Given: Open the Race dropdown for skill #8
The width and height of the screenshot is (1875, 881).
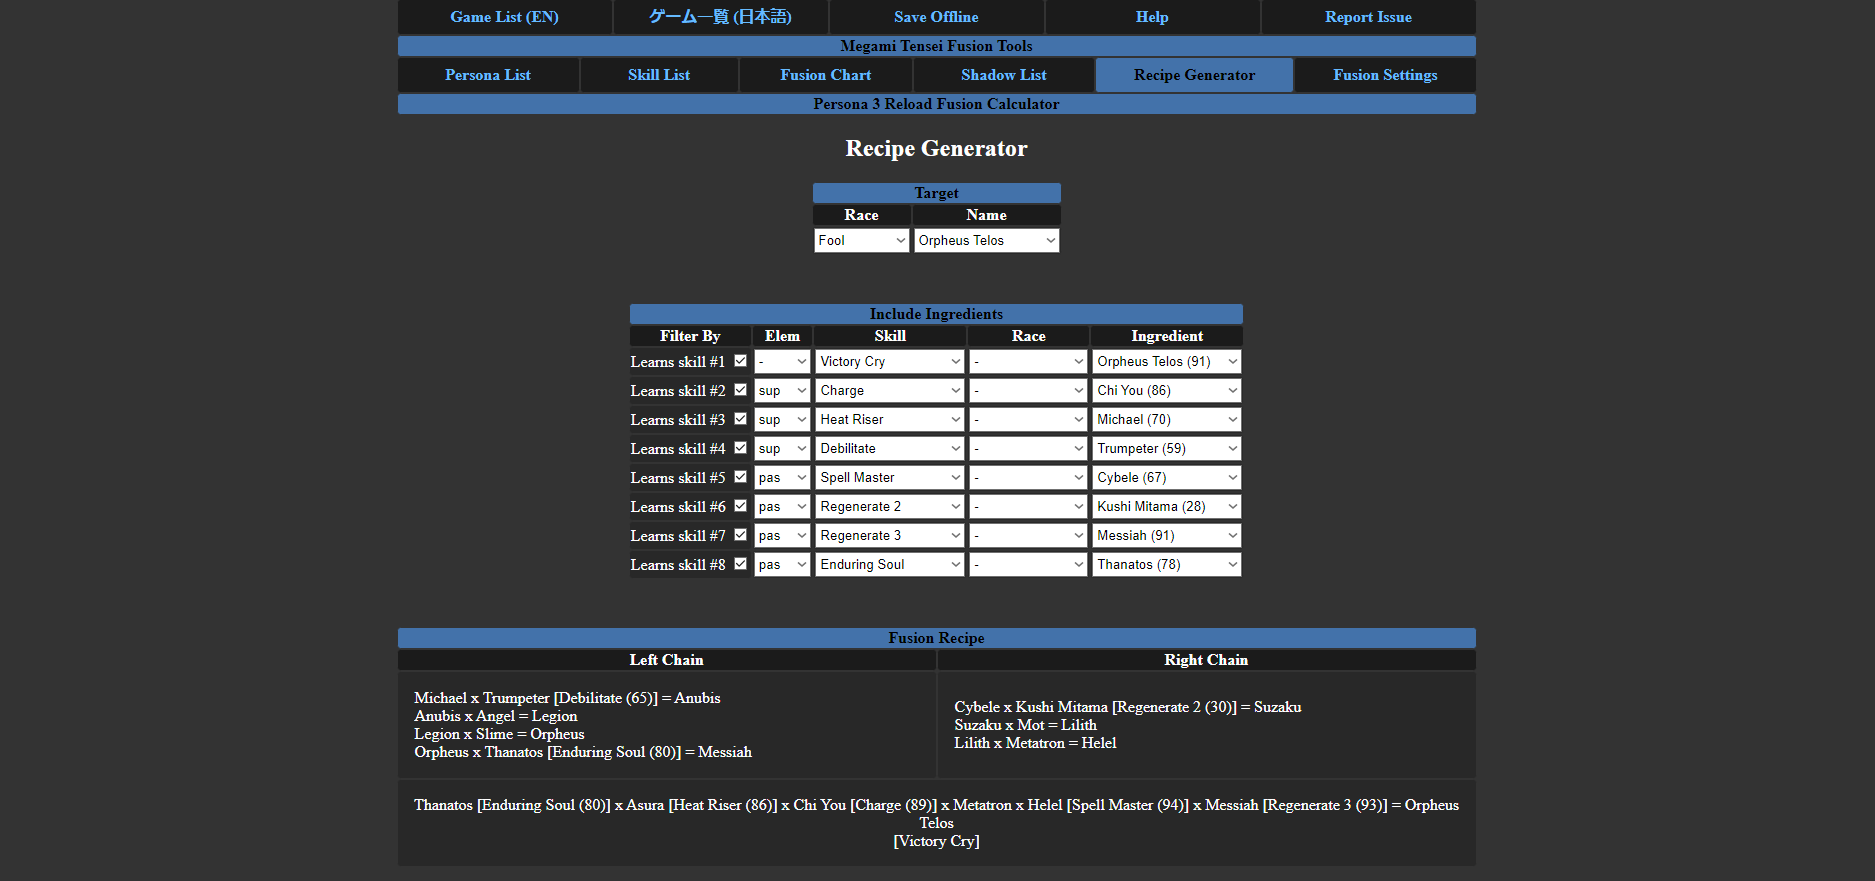Looking at the screenshot, I should coord(1028,565).
